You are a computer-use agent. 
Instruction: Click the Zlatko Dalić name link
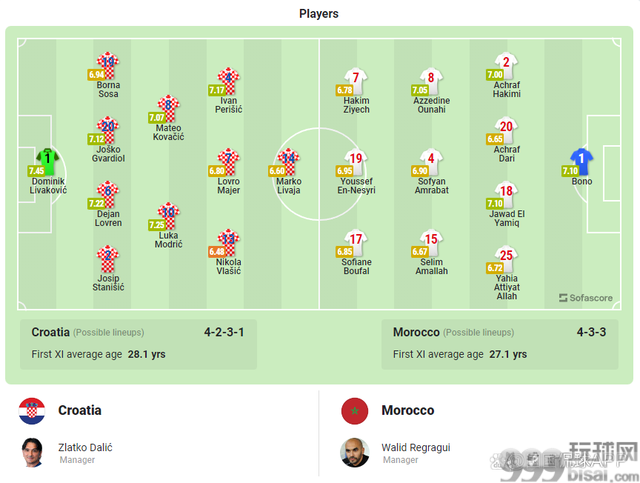coord(85,447)
